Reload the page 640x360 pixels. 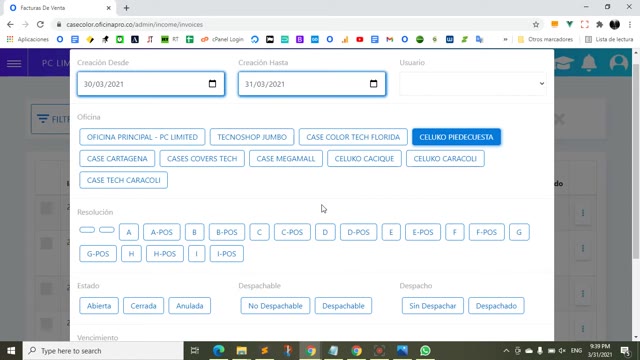click(40, 24)
